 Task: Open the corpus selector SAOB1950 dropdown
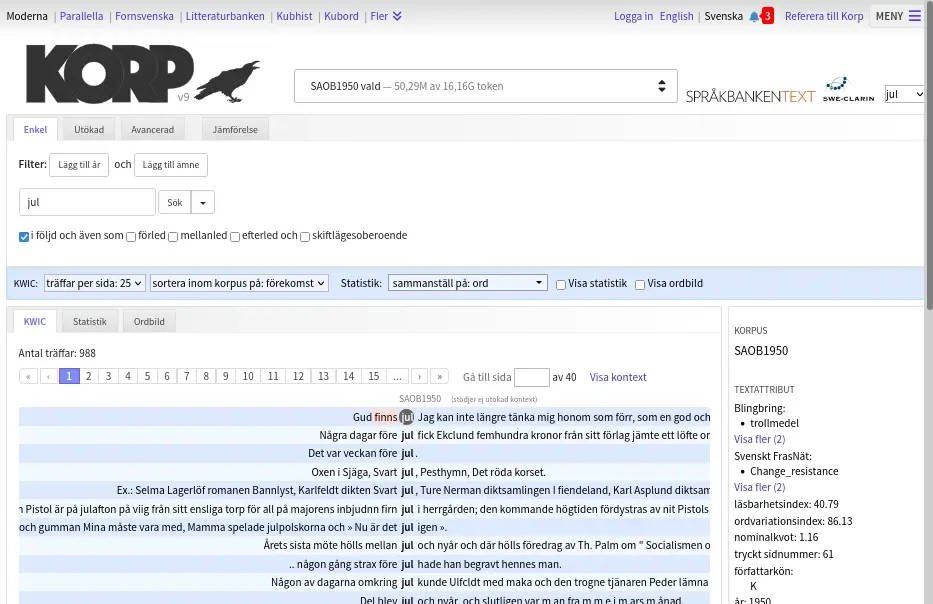point(485,86)
